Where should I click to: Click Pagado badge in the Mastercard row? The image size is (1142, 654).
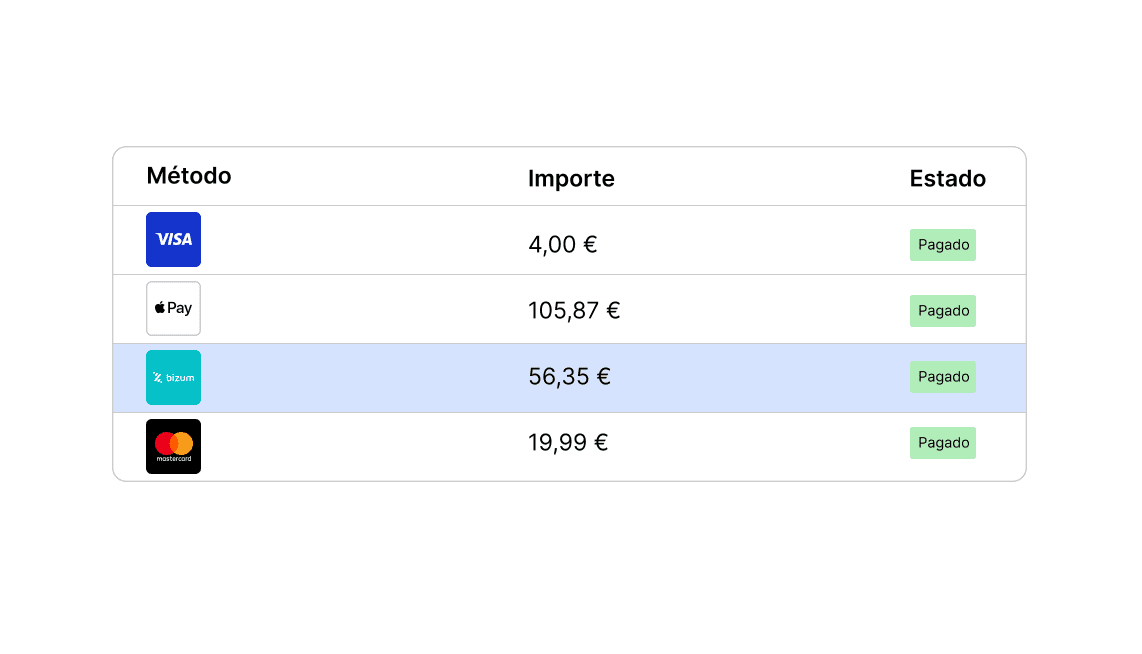tap(943, 443)
